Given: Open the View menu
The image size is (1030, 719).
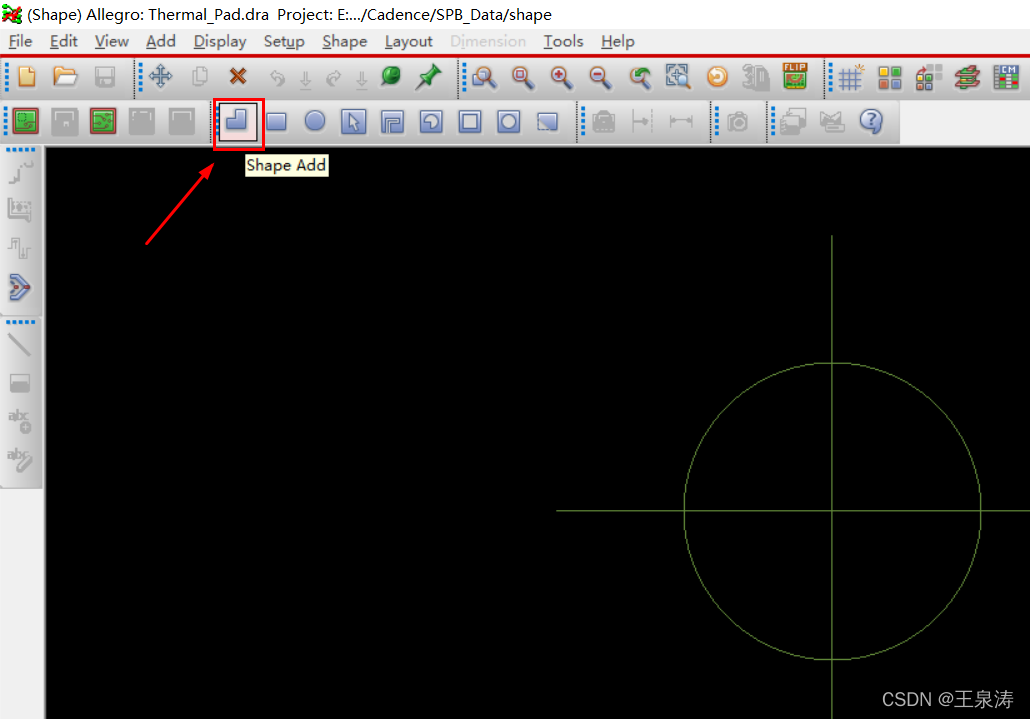Looking at the screenshot, I should [x=112, y=41].
